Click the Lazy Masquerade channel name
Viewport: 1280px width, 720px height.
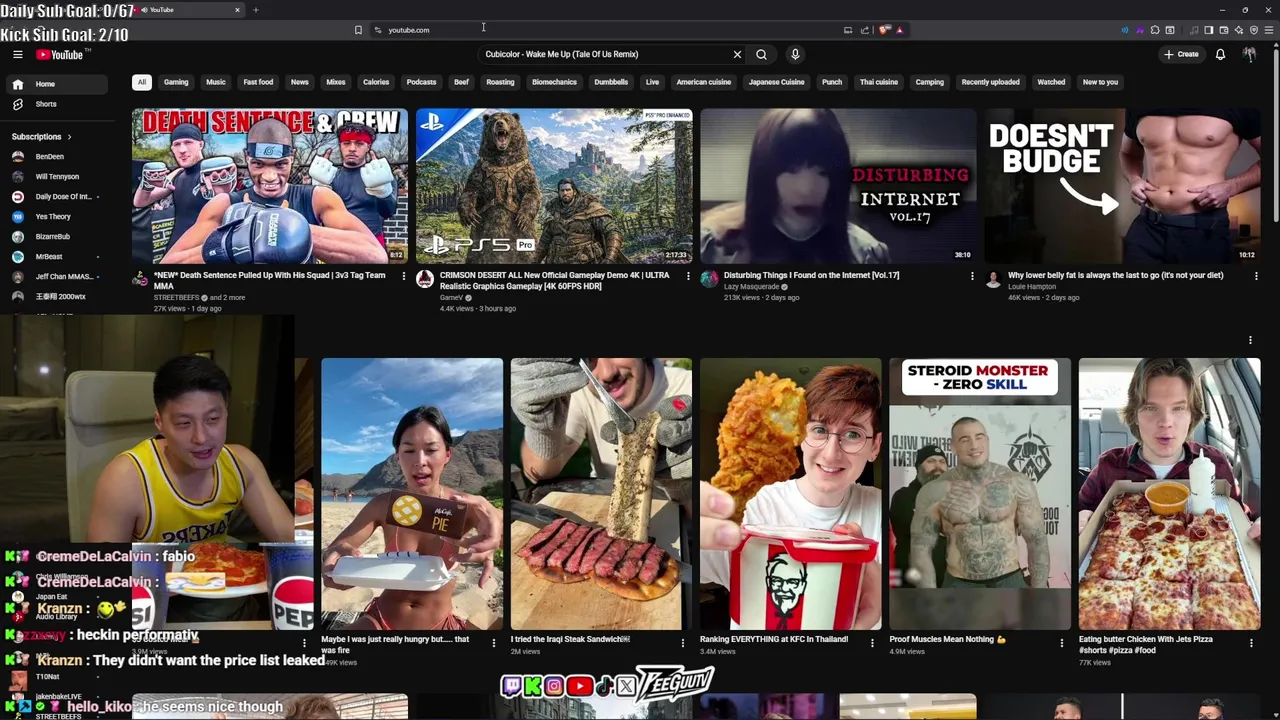751,286
